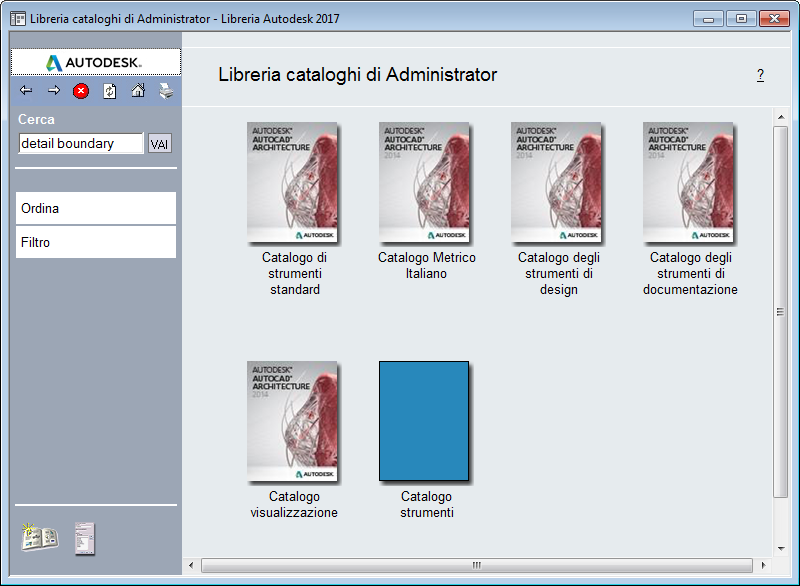Click the horizontal scrollbar right arrow
The width and height of the screenshot is (800, 586).
coord(763,565)
